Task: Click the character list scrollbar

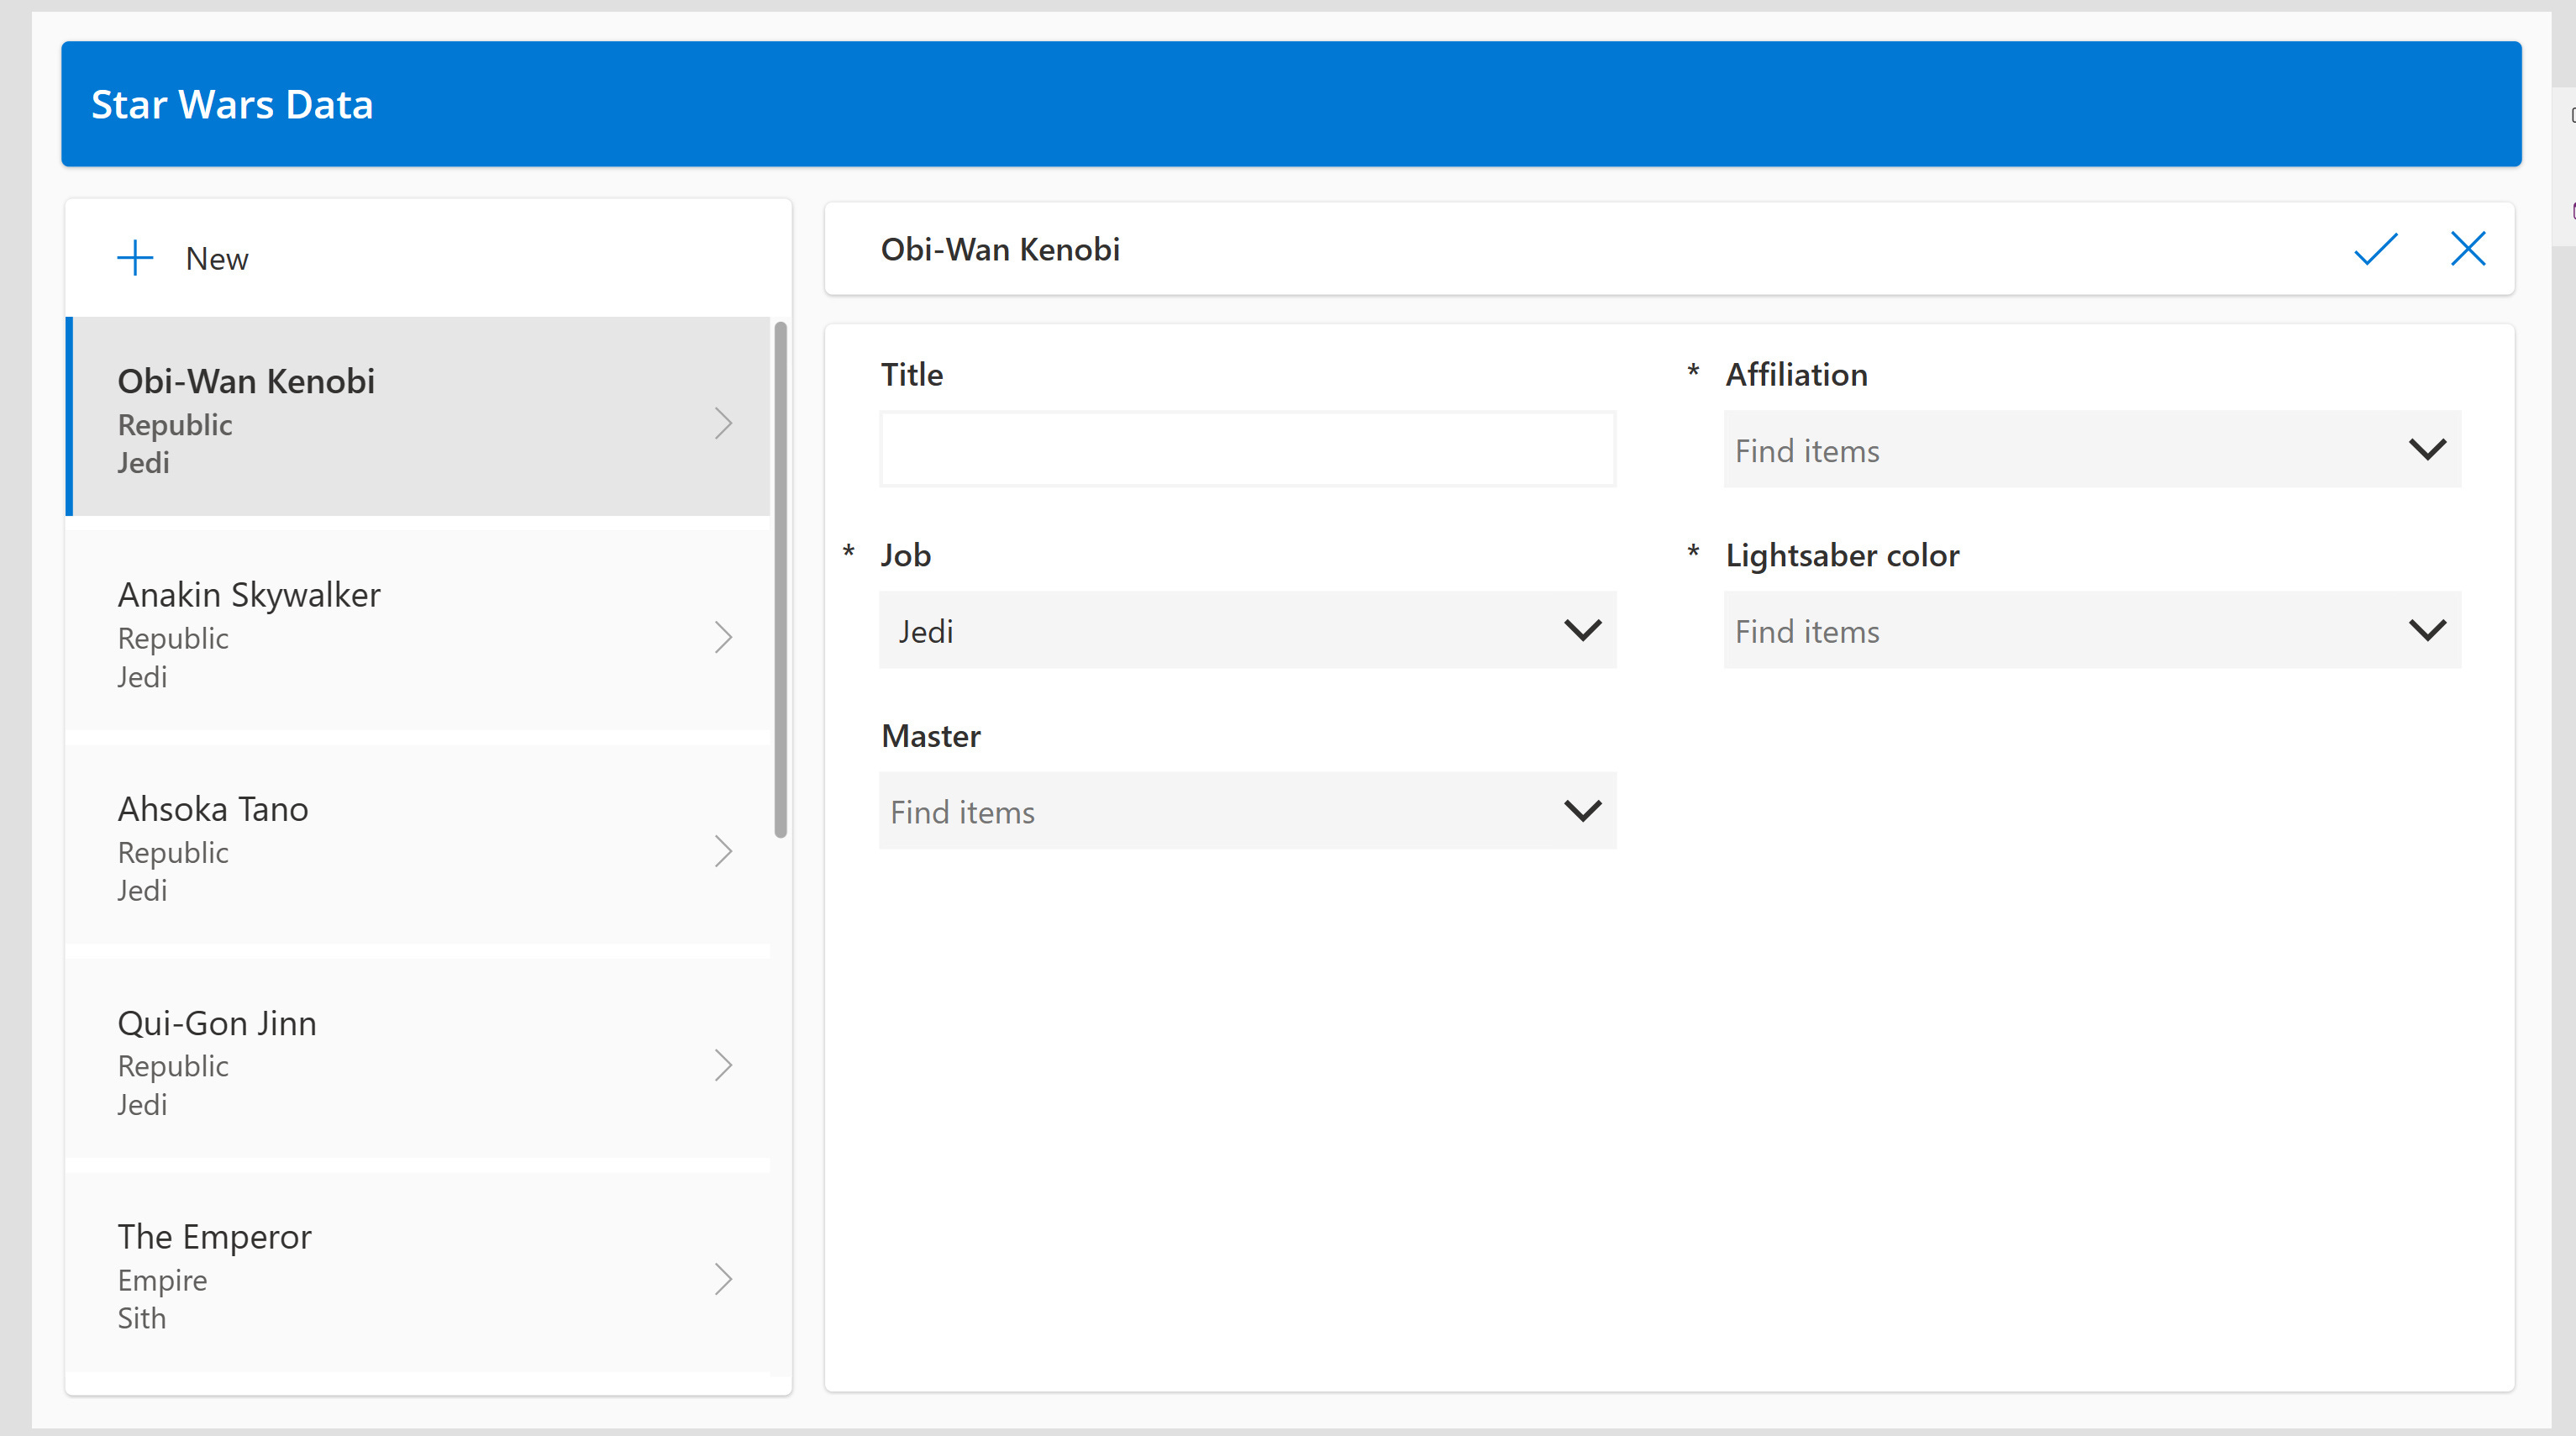Action: [780, 580]
